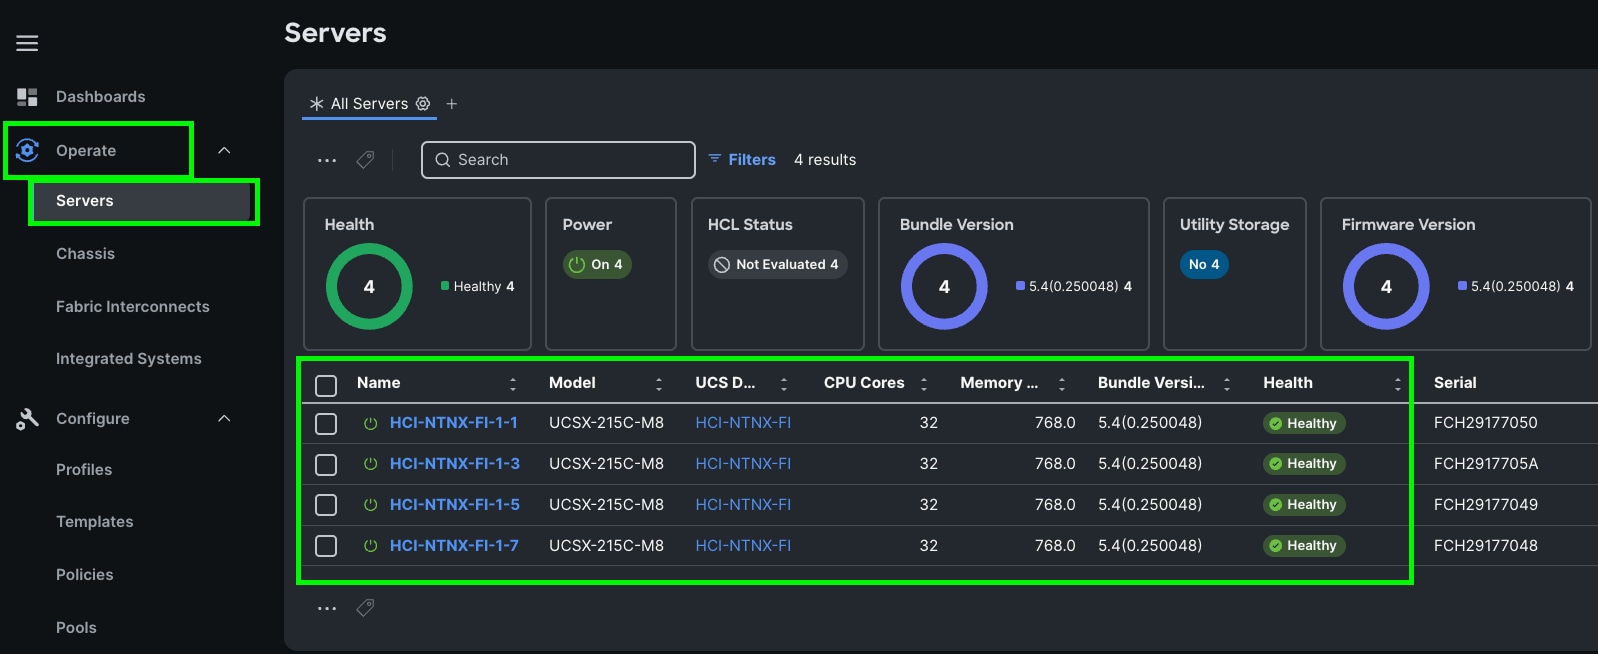Open Chassis in the sidebar
The height and width of the screenshot is (654, 1598).
click(85, 254)
